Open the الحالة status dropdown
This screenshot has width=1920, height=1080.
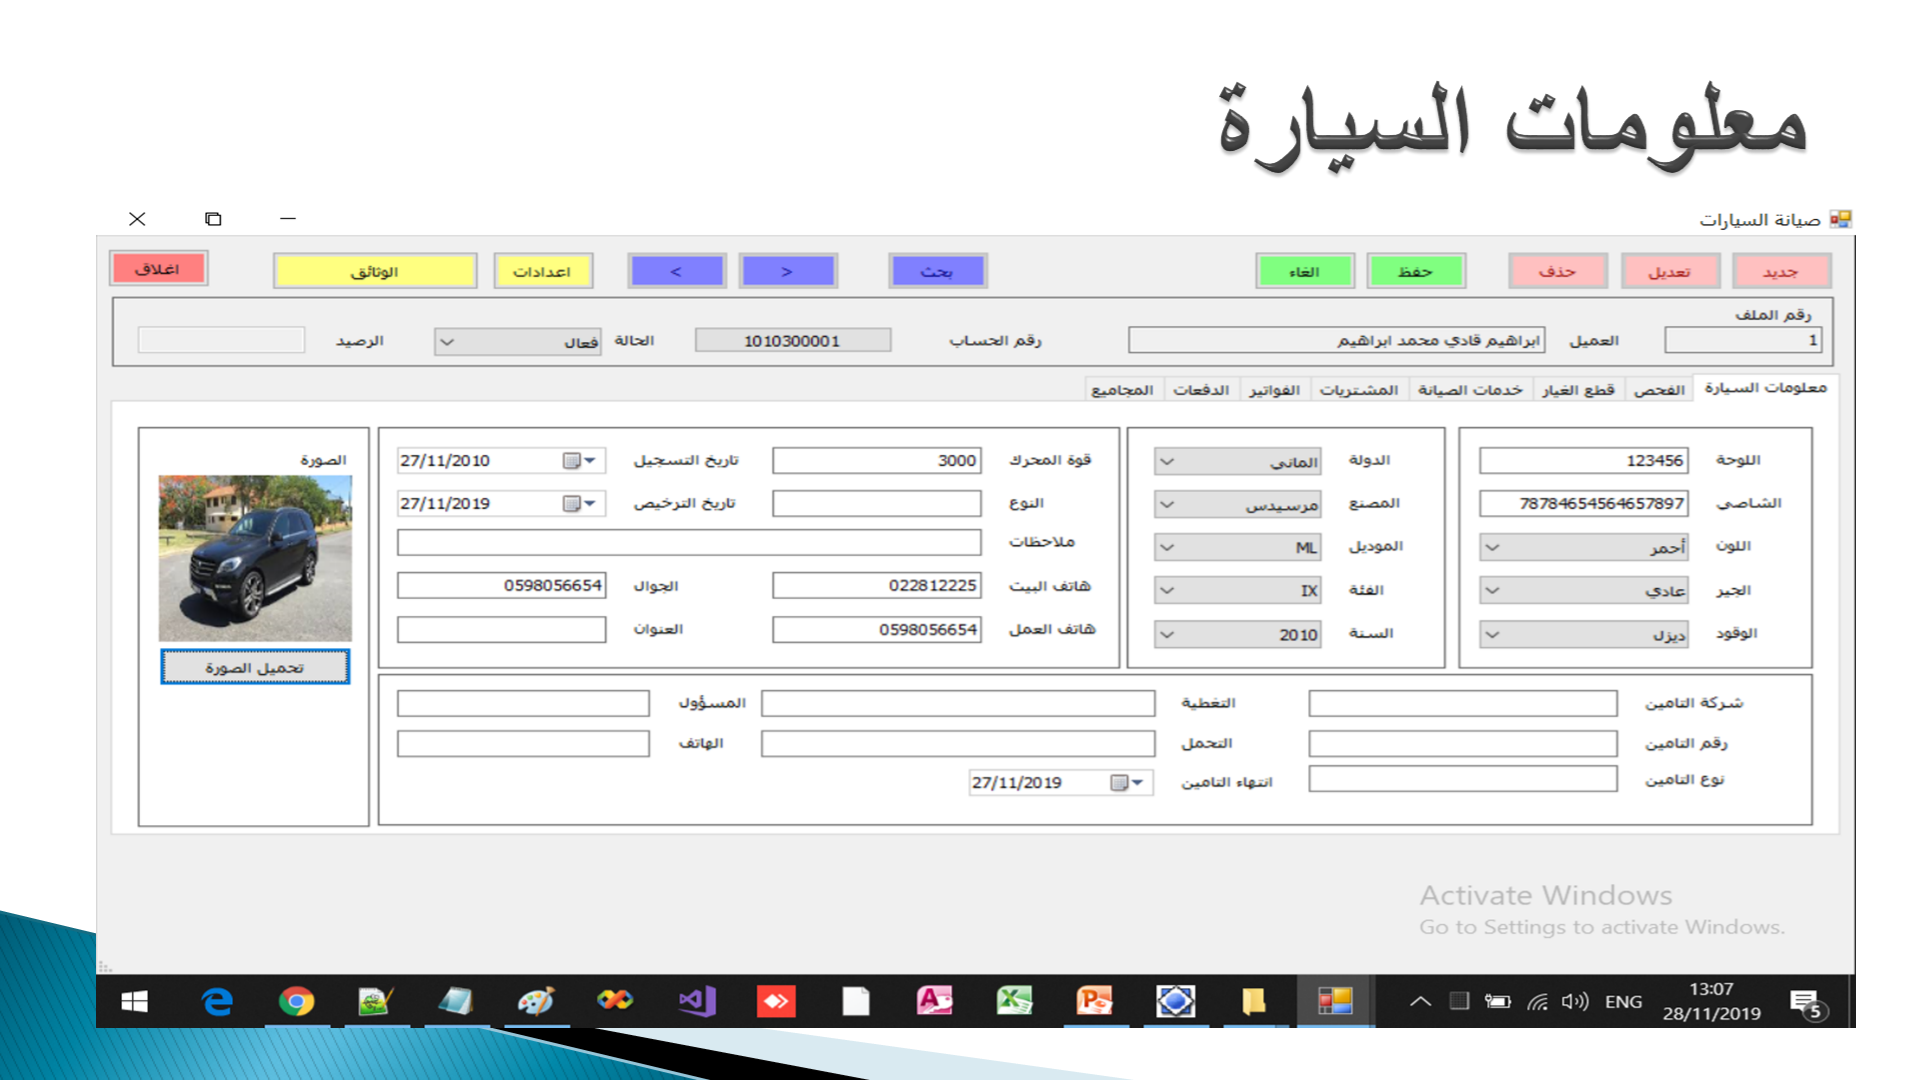(447, 342)
